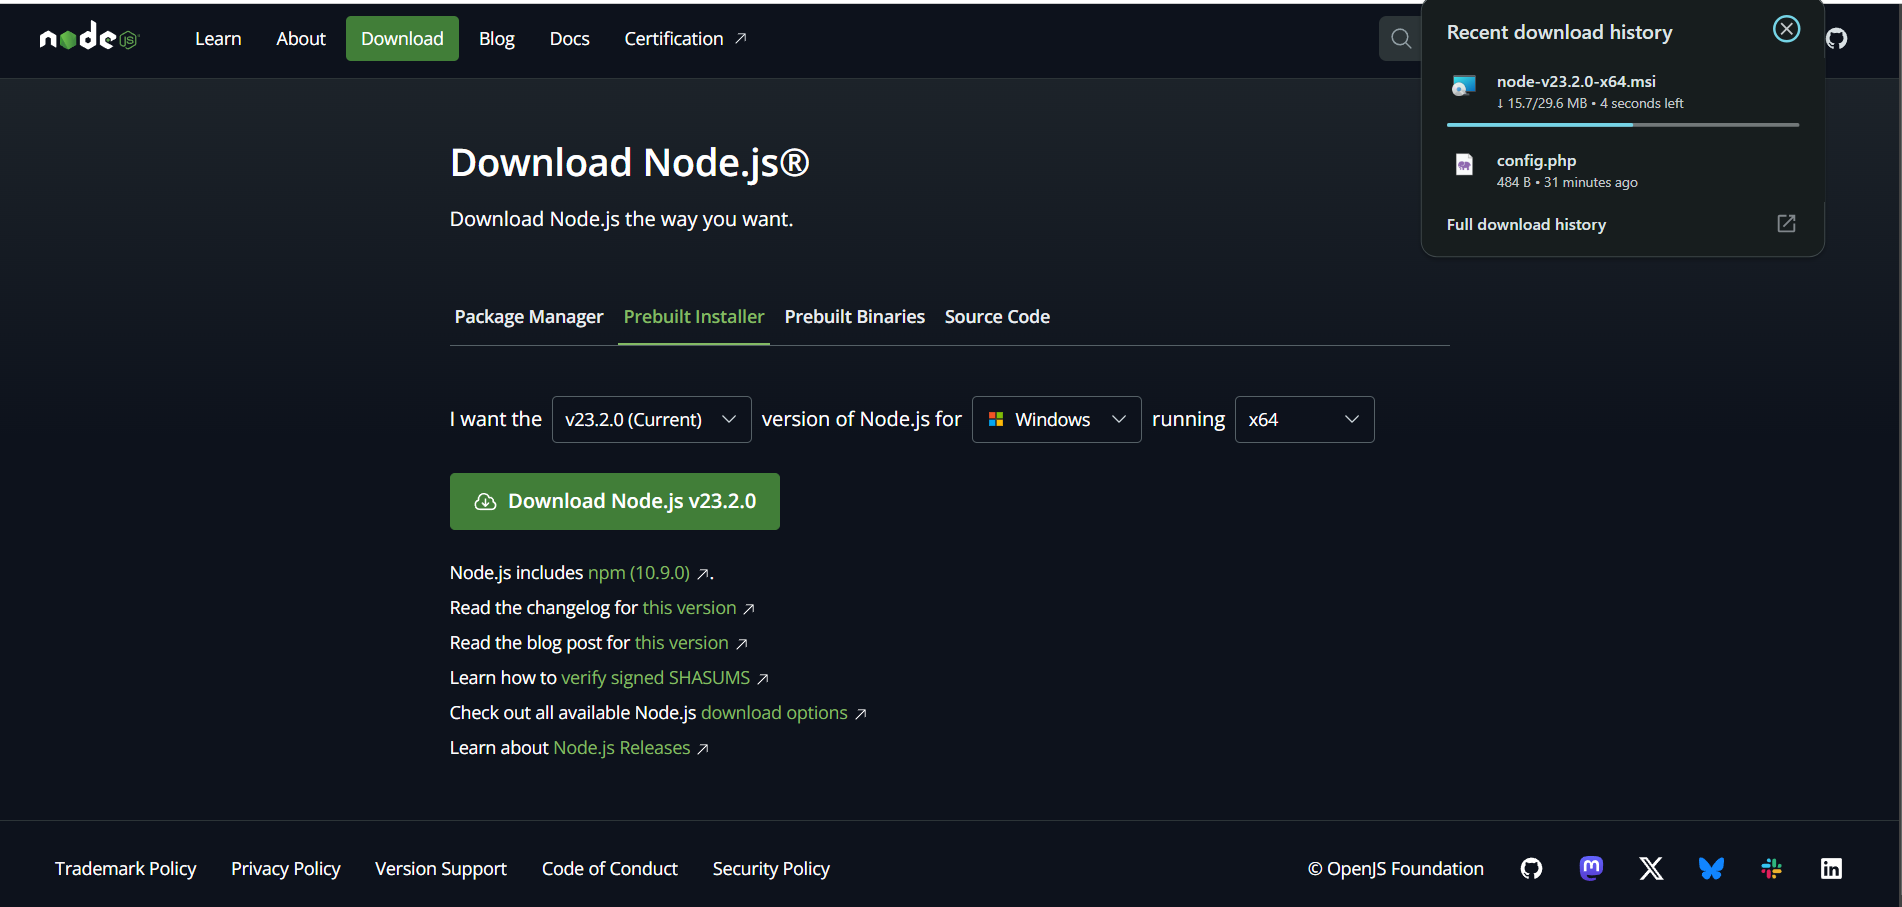Screen dimensions: 1902x907
Task: Click the msi download progress bar
Action: [1623, 125]
